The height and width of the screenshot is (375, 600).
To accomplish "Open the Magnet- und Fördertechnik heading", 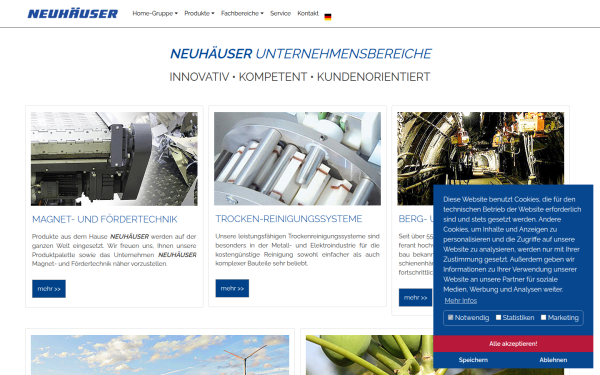I will 104,219.
